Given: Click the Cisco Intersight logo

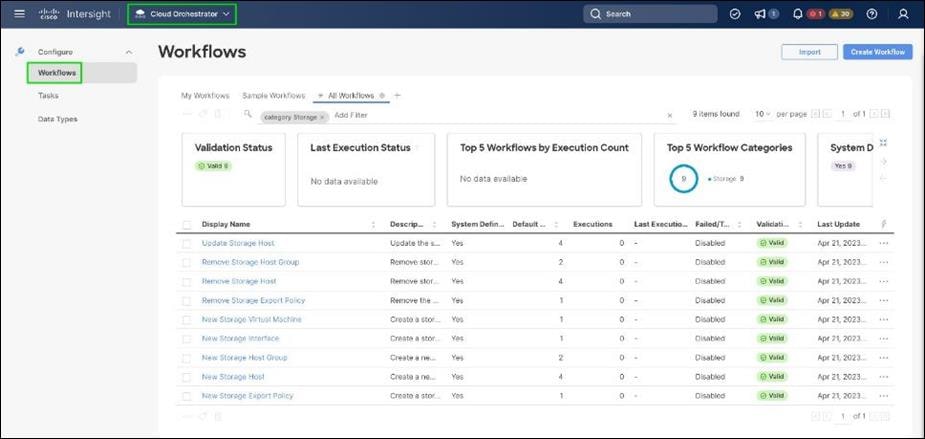Looking at the screenshot, I should (75, 14).
